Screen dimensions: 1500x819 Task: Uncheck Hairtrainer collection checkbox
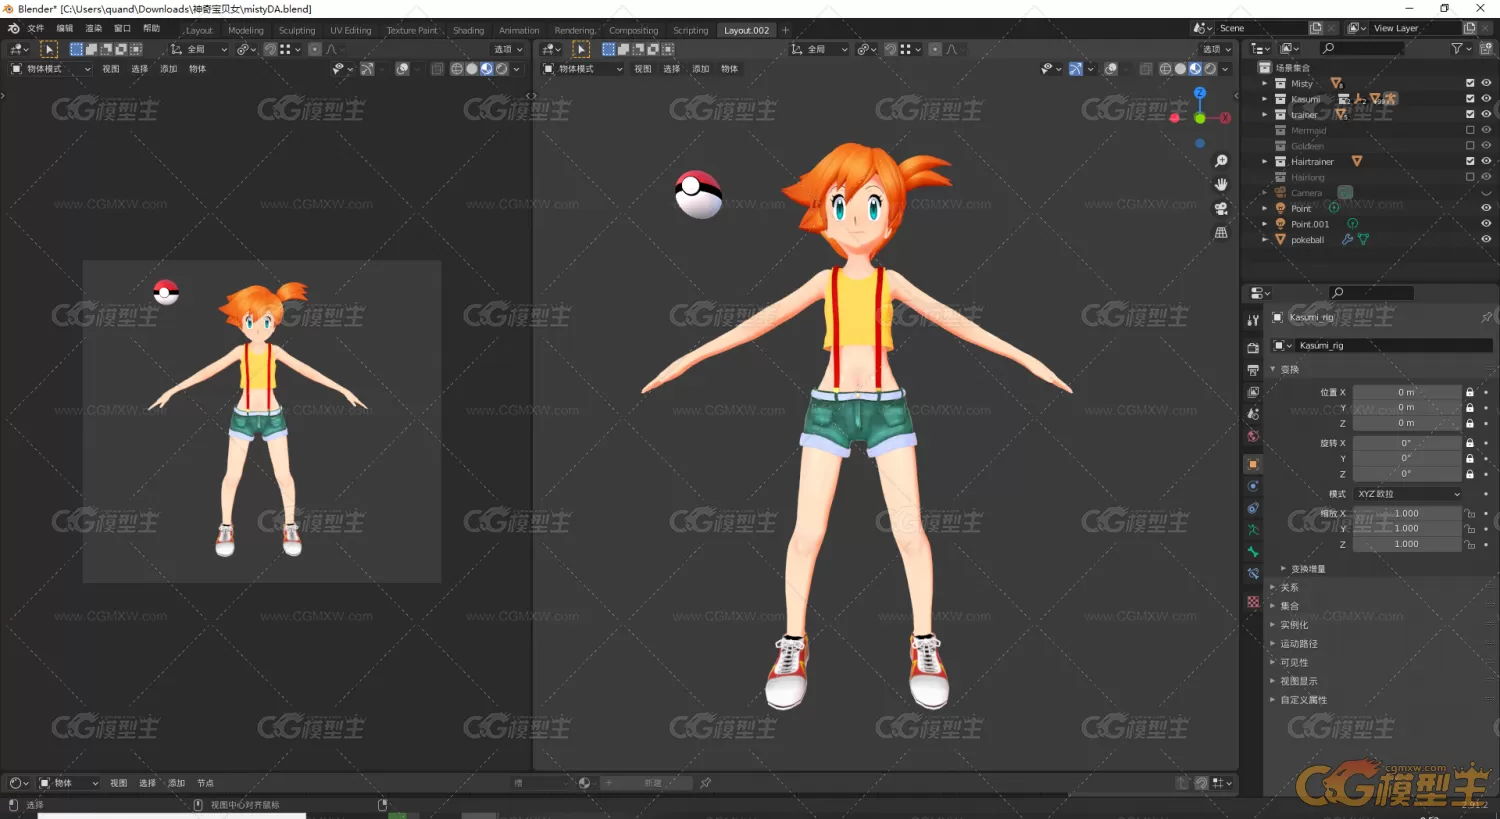point(1470,161)
